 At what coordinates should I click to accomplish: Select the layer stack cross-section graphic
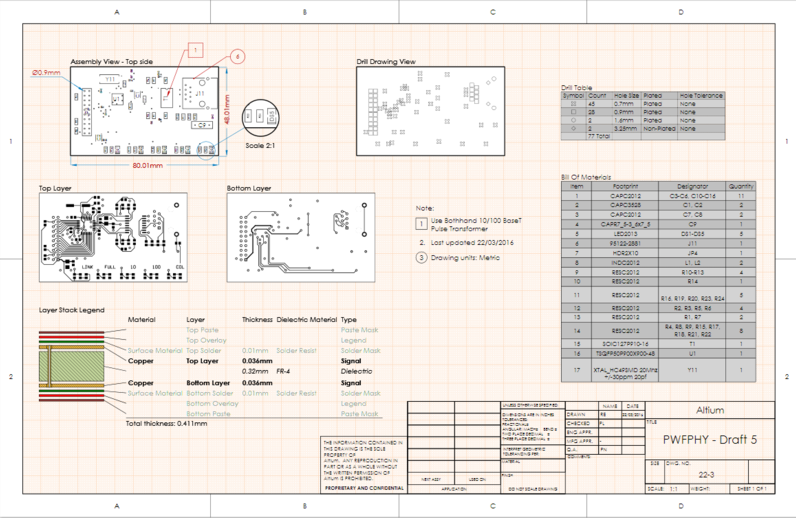pos(72,366)
